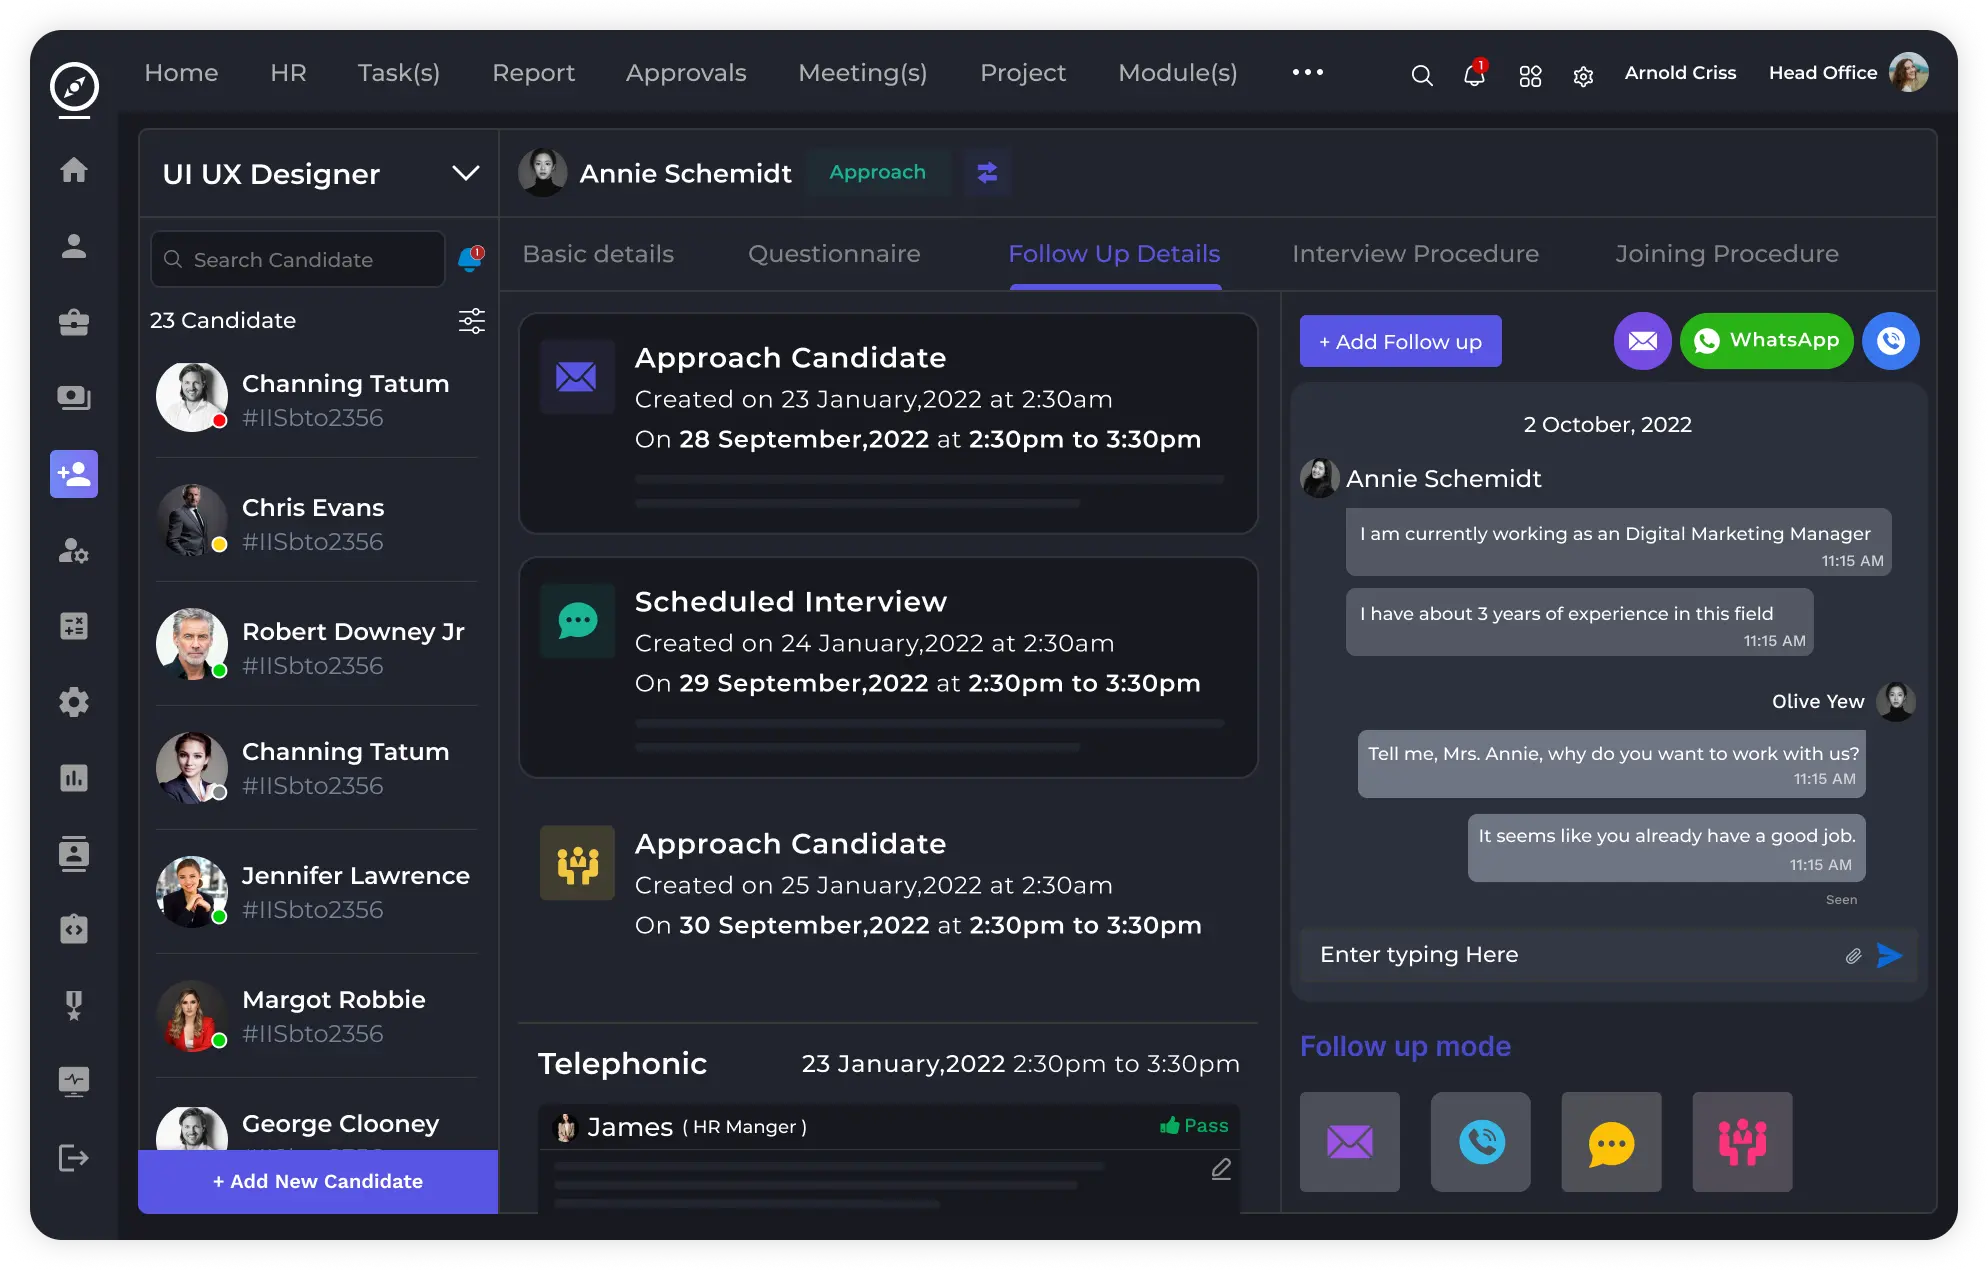Open the apps grid icon
1988x1270 pixels.
pyautogui.click(x=1530, y=76)
